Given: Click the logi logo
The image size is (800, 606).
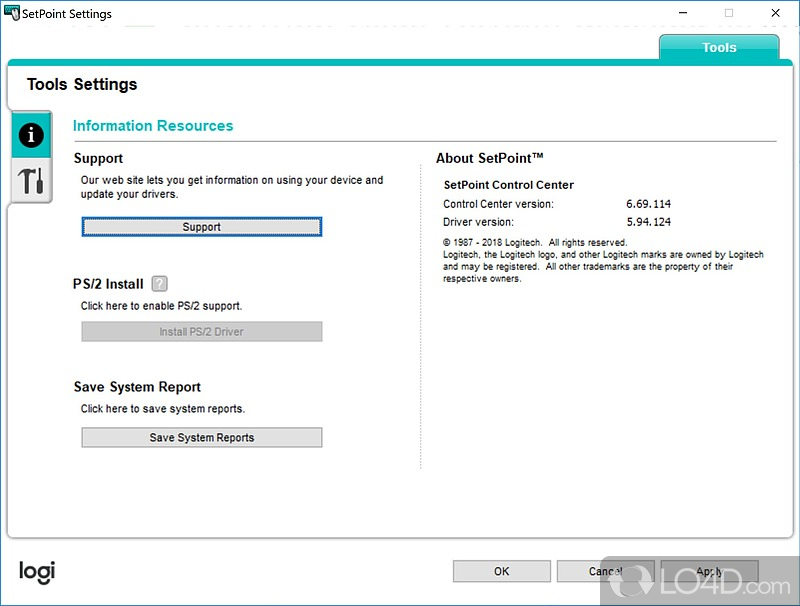Looking at the screenshot, I should click(37, 572).
